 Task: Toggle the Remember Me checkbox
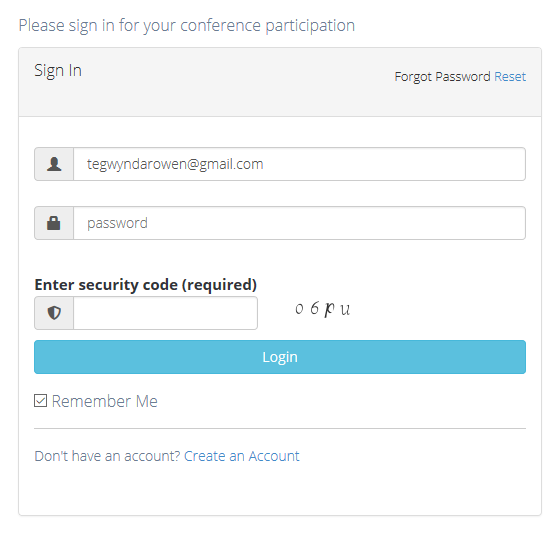click(41, 401)
